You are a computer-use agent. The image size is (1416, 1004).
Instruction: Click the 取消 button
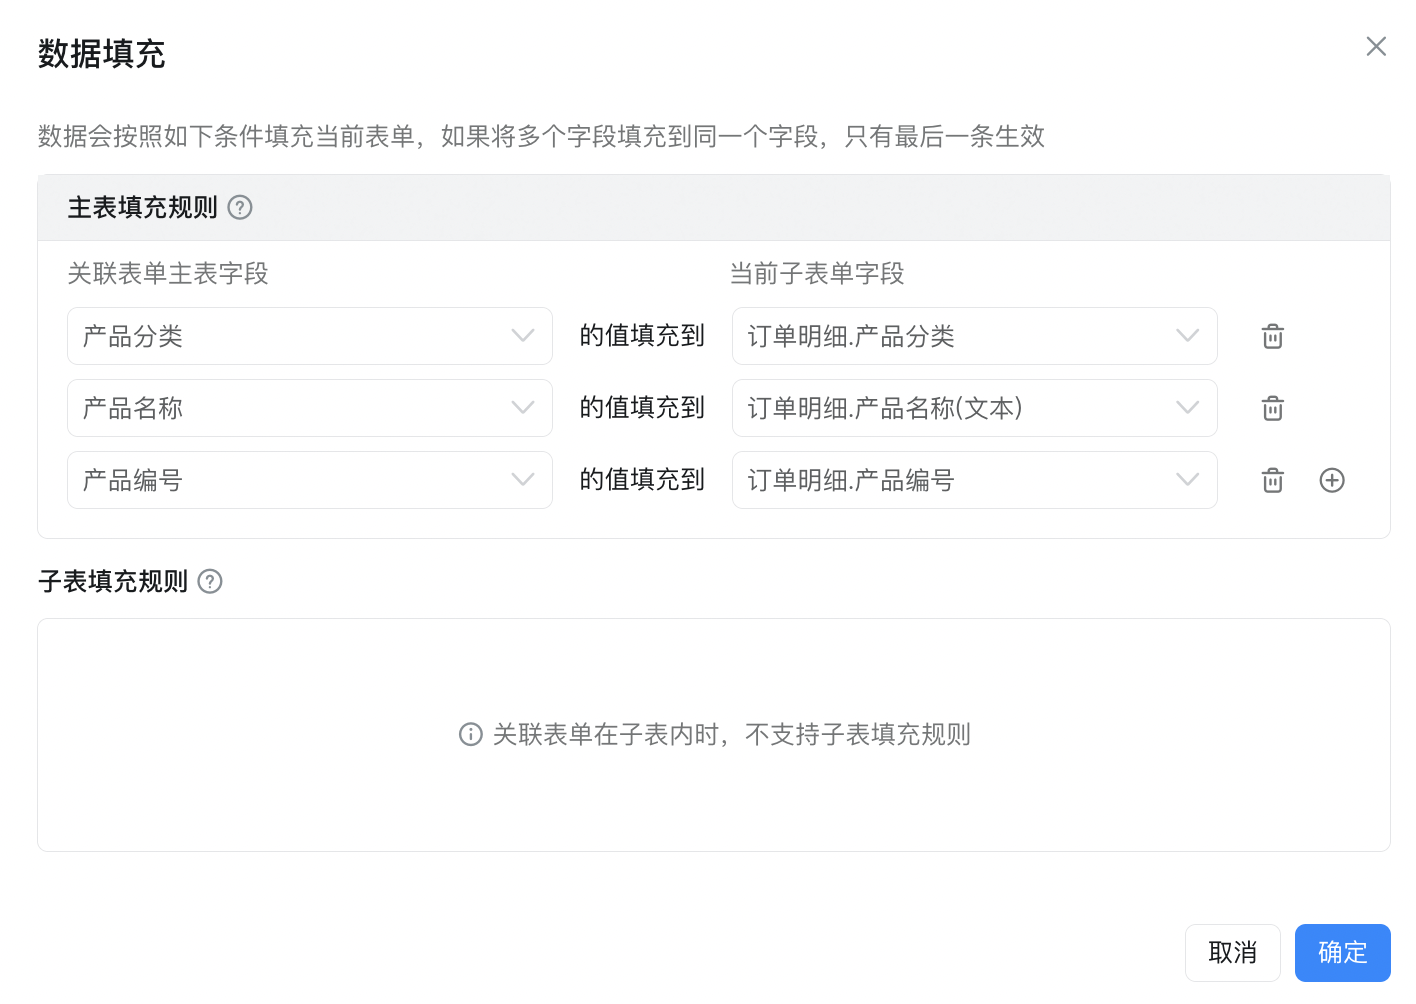(1232, 952)
